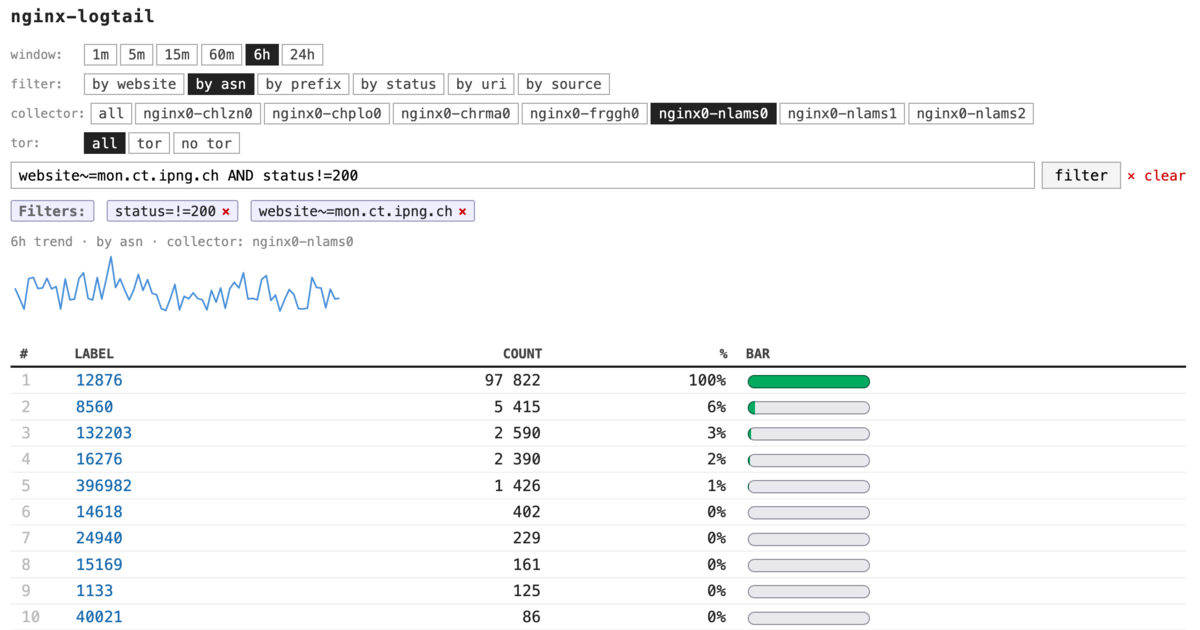
Task: Open ASN 132203 row label
Action: coord(104,433)
